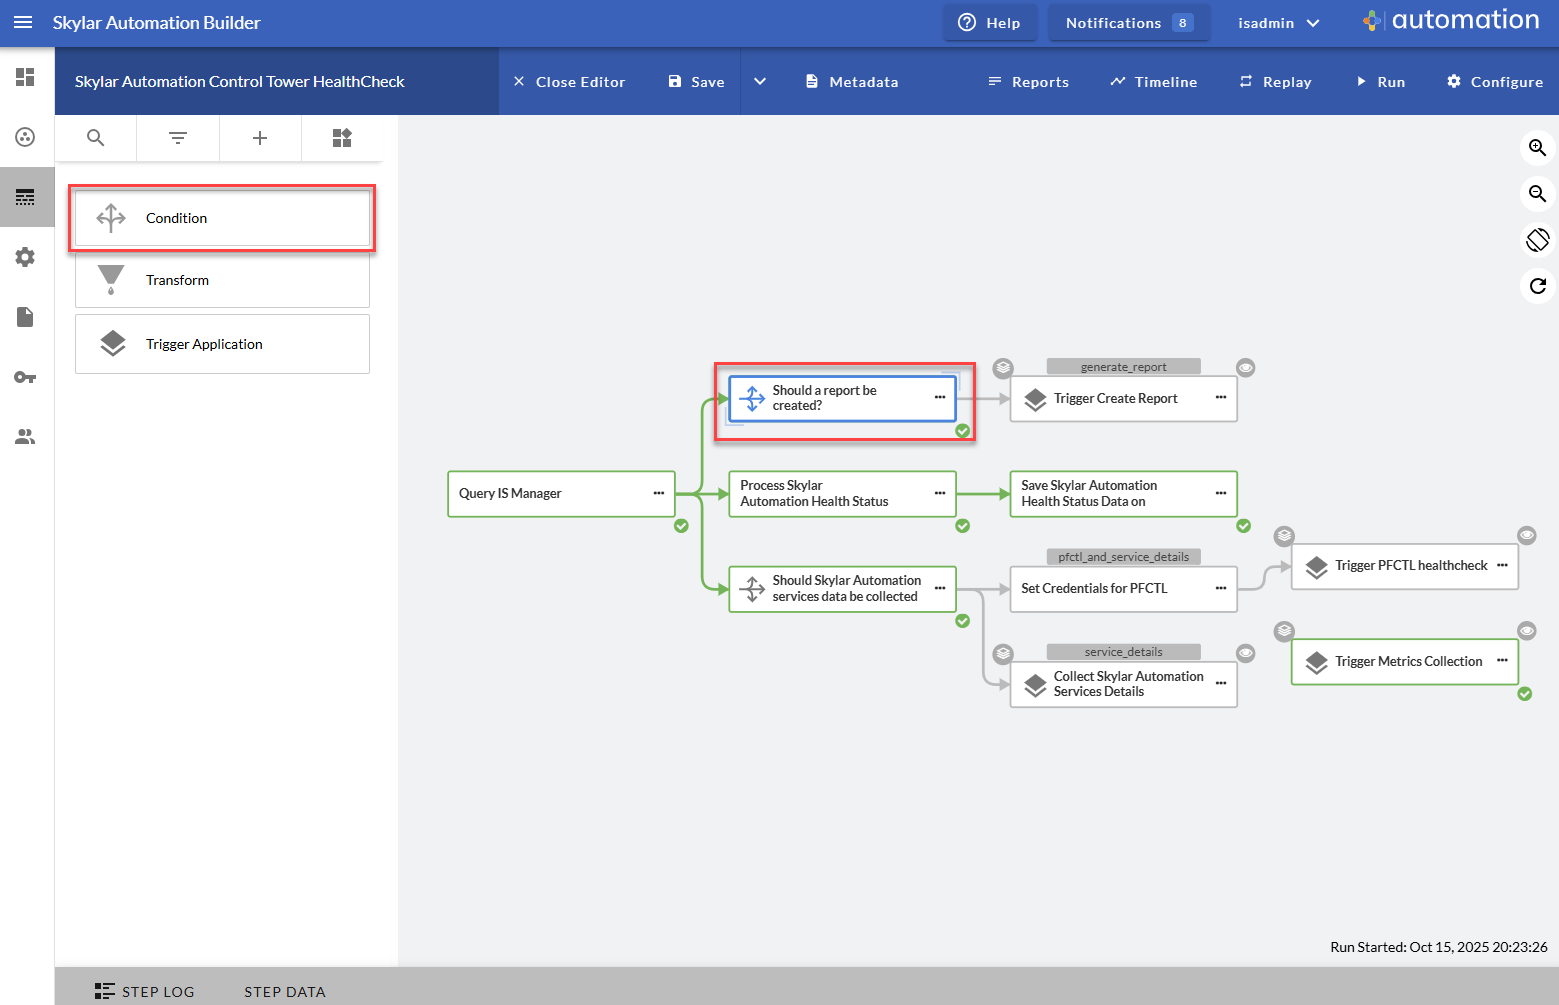Open the ellipsis menu on Query IS Manager

coord(659,493)
